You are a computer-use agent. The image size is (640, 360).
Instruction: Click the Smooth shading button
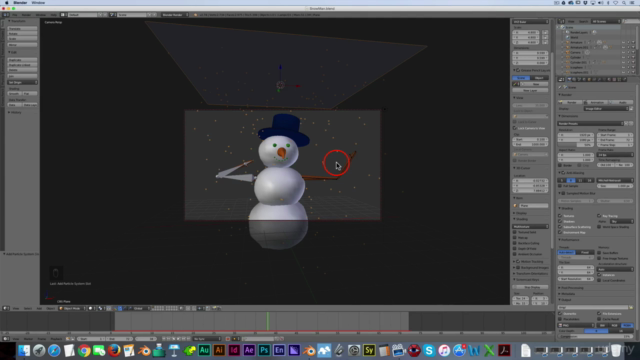coord(14,93)
